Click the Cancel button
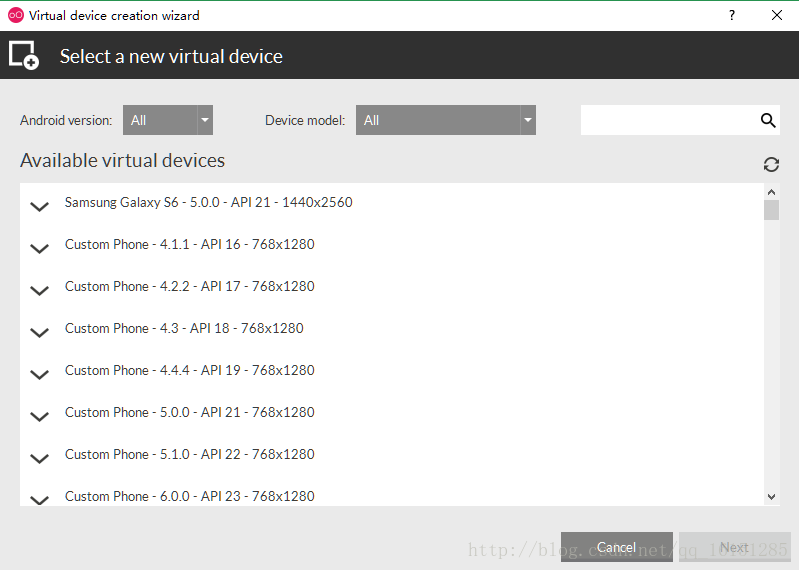The image size is (799, 570). 617,547
